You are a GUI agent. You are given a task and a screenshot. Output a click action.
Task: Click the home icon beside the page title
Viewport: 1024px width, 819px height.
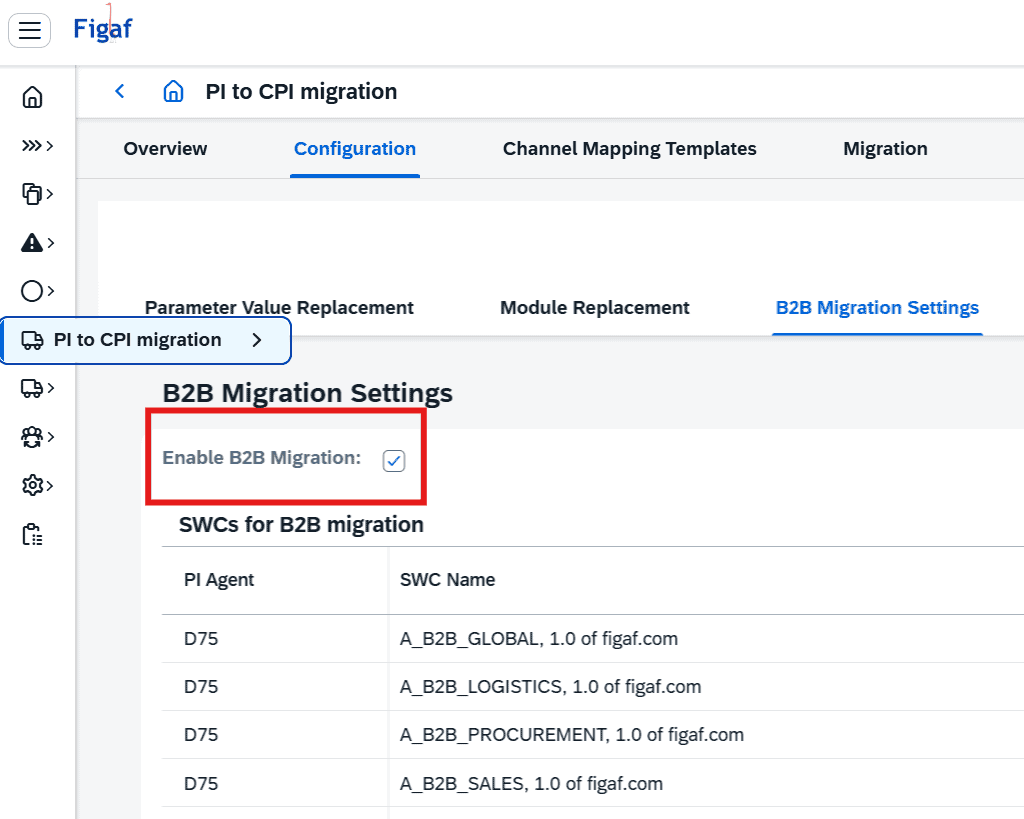[173, 91]
